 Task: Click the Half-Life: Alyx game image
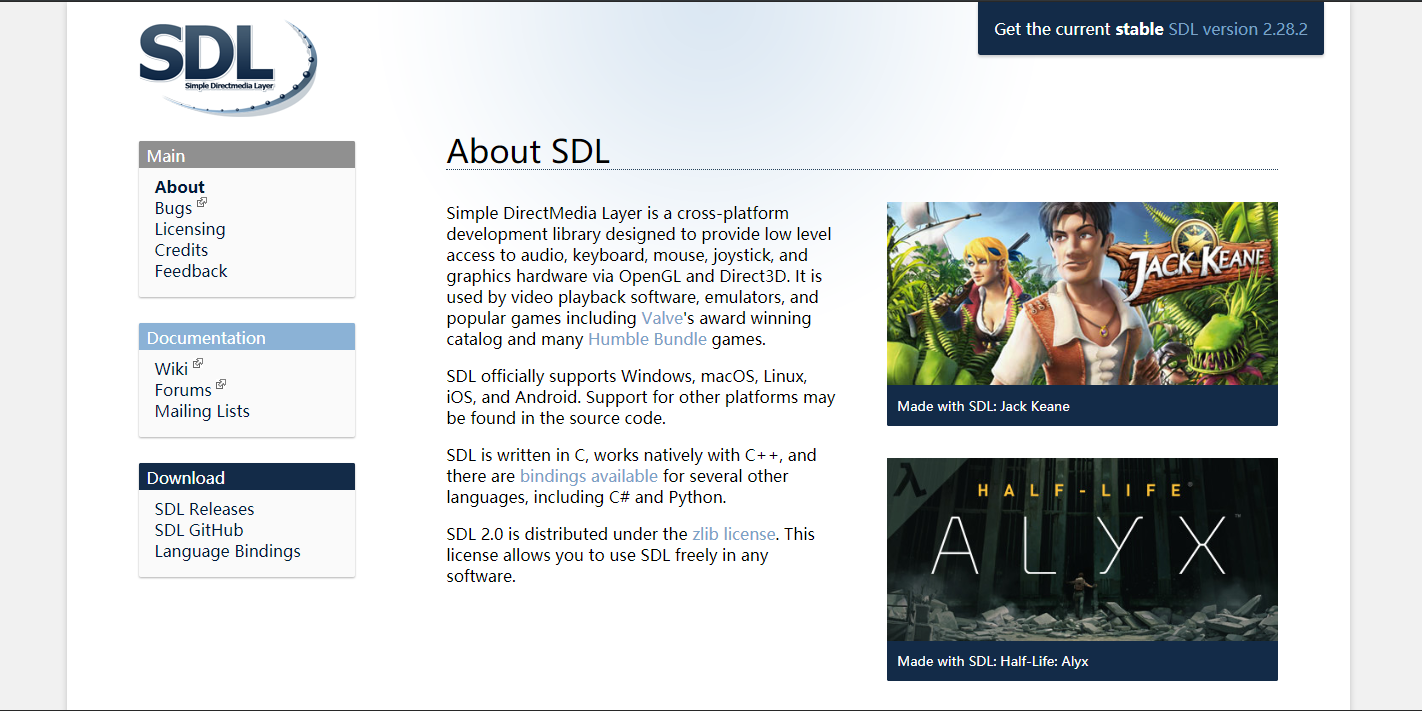[1082, 550]
